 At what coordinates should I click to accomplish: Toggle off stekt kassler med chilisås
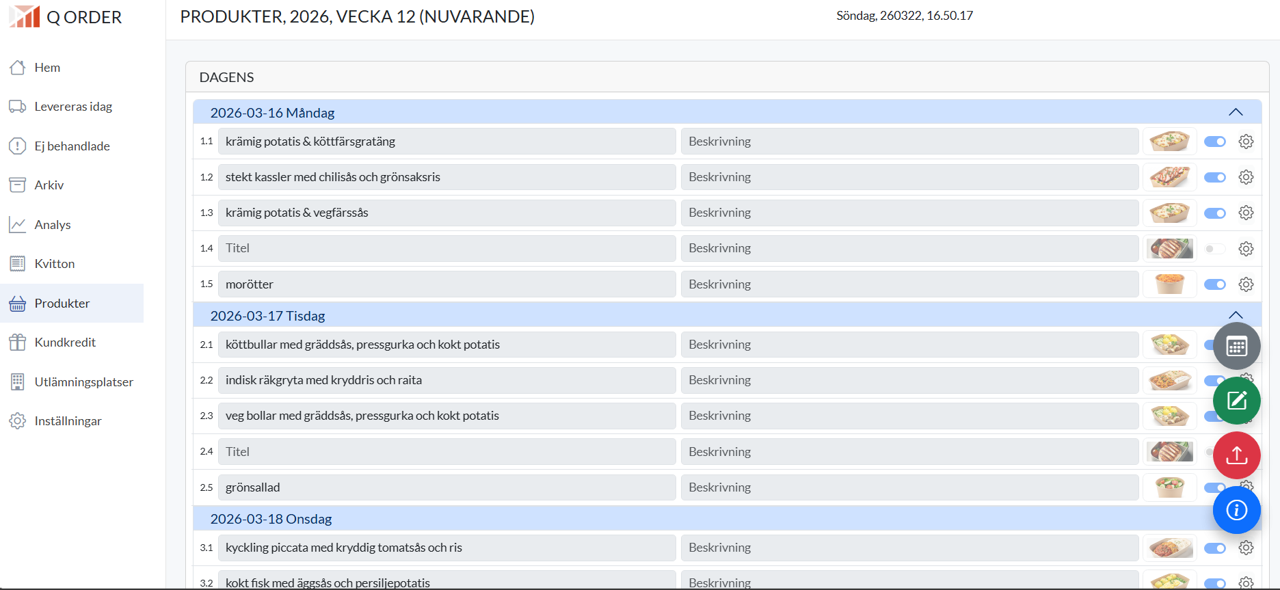click(1215, 177)
